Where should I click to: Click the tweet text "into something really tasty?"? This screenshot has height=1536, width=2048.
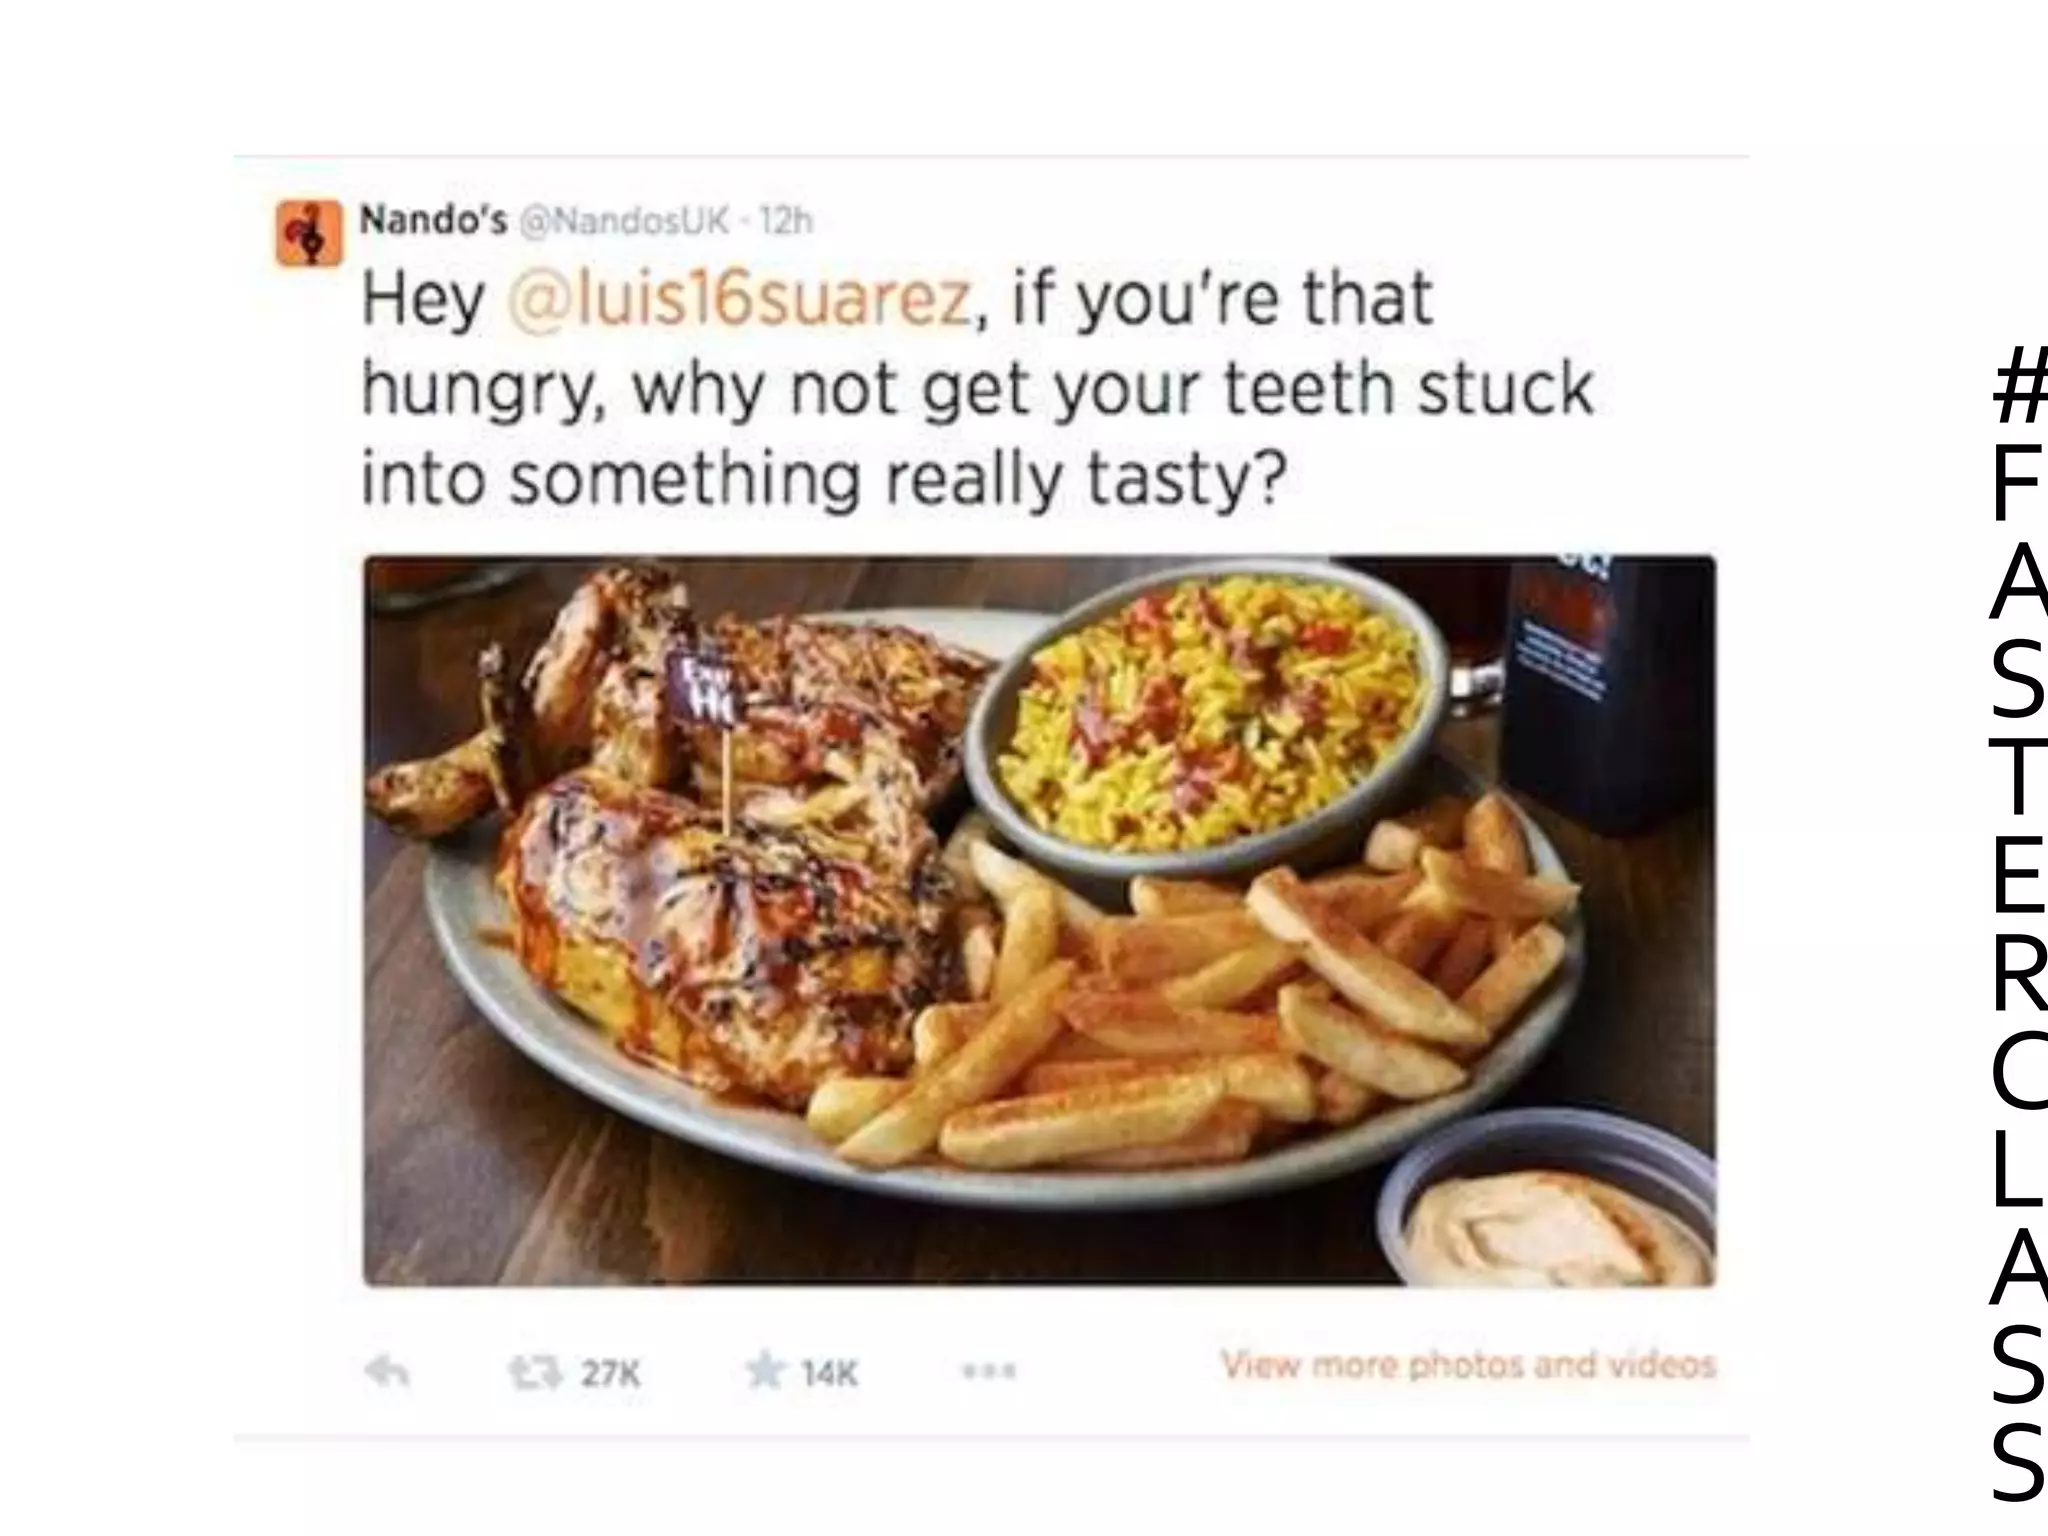click(822, 479)
